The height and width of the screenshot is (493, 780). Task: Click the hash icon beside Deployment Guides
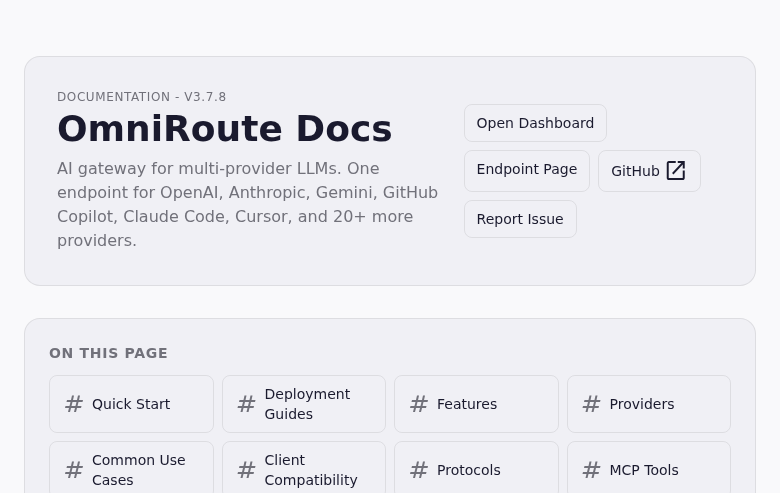[x=246, y=404]
